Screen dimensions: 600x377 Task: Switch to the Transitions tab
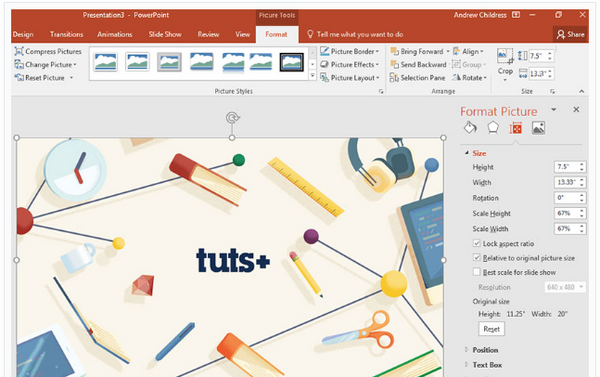(66, 34)
